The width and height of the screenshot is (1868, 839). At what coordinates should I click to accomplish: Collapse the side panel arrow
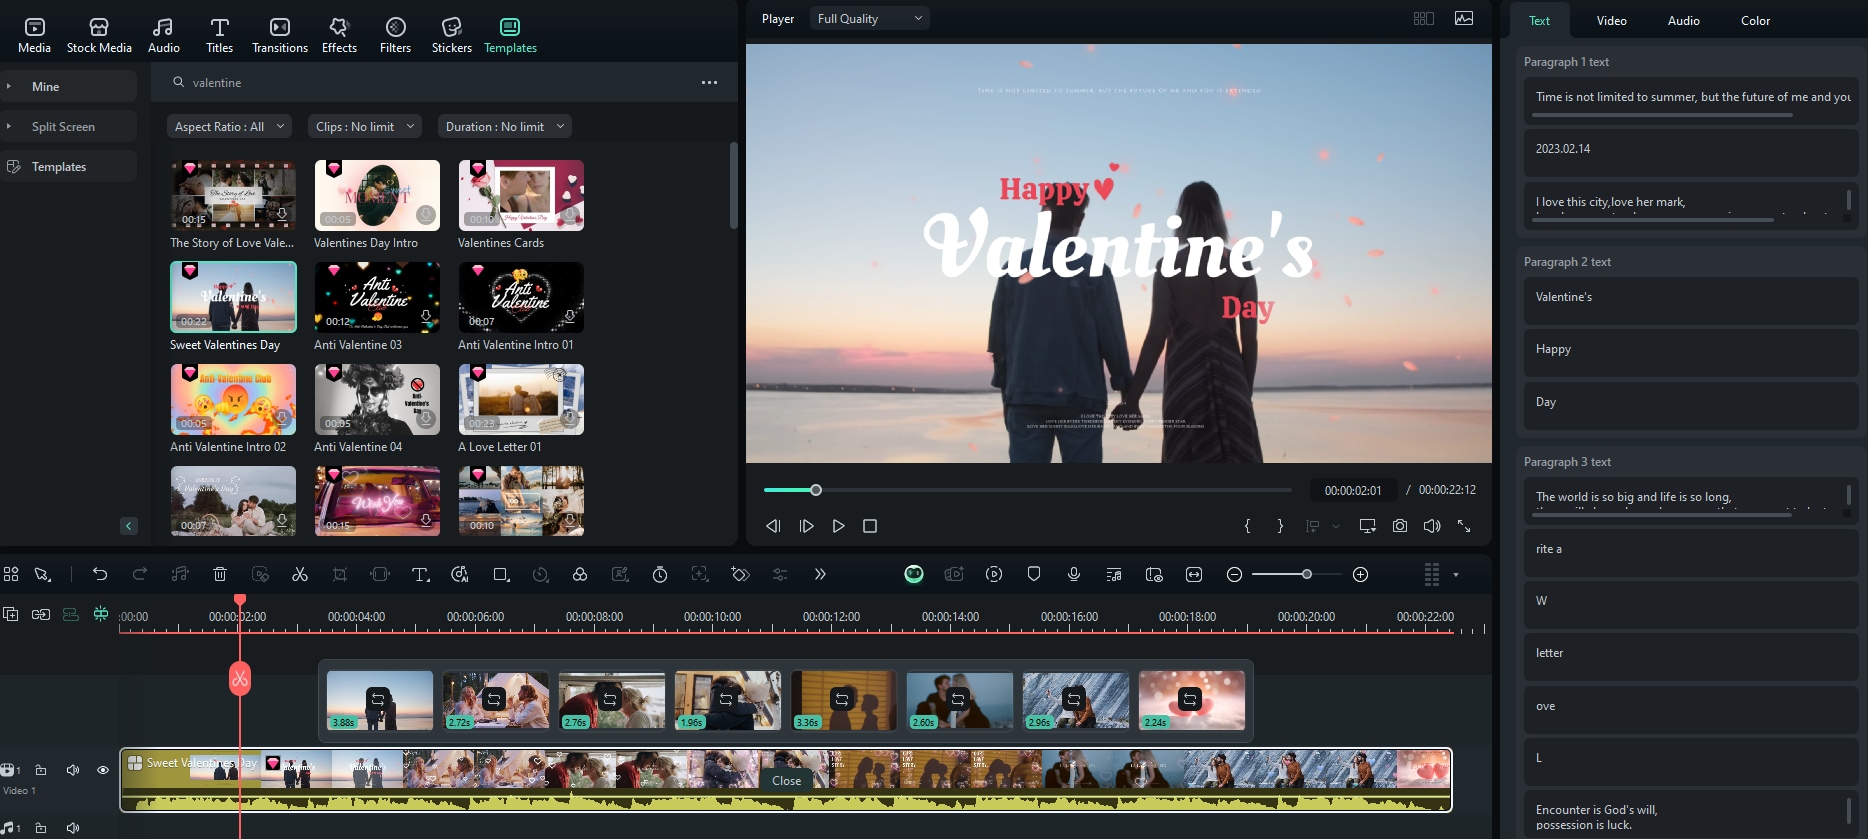(128, 526)
